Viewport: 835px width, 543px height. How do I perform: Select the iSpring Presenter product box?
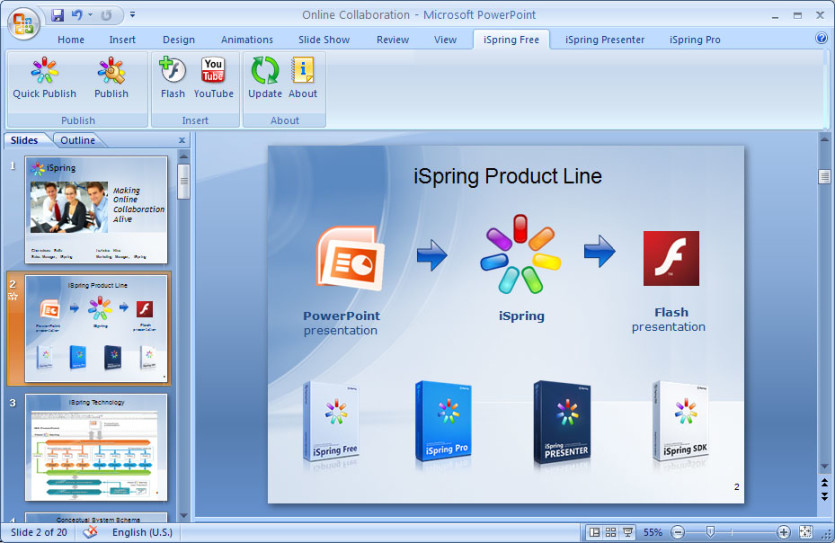562,422
